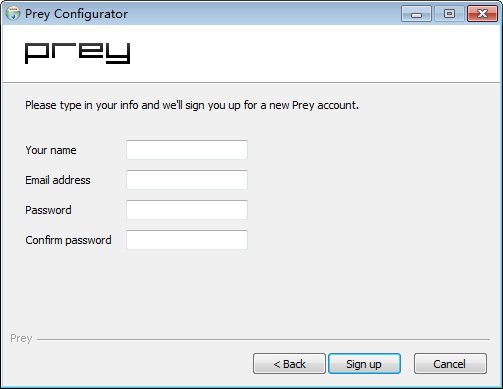Cancel the Prey setup wizard

[x=450, y=364]
